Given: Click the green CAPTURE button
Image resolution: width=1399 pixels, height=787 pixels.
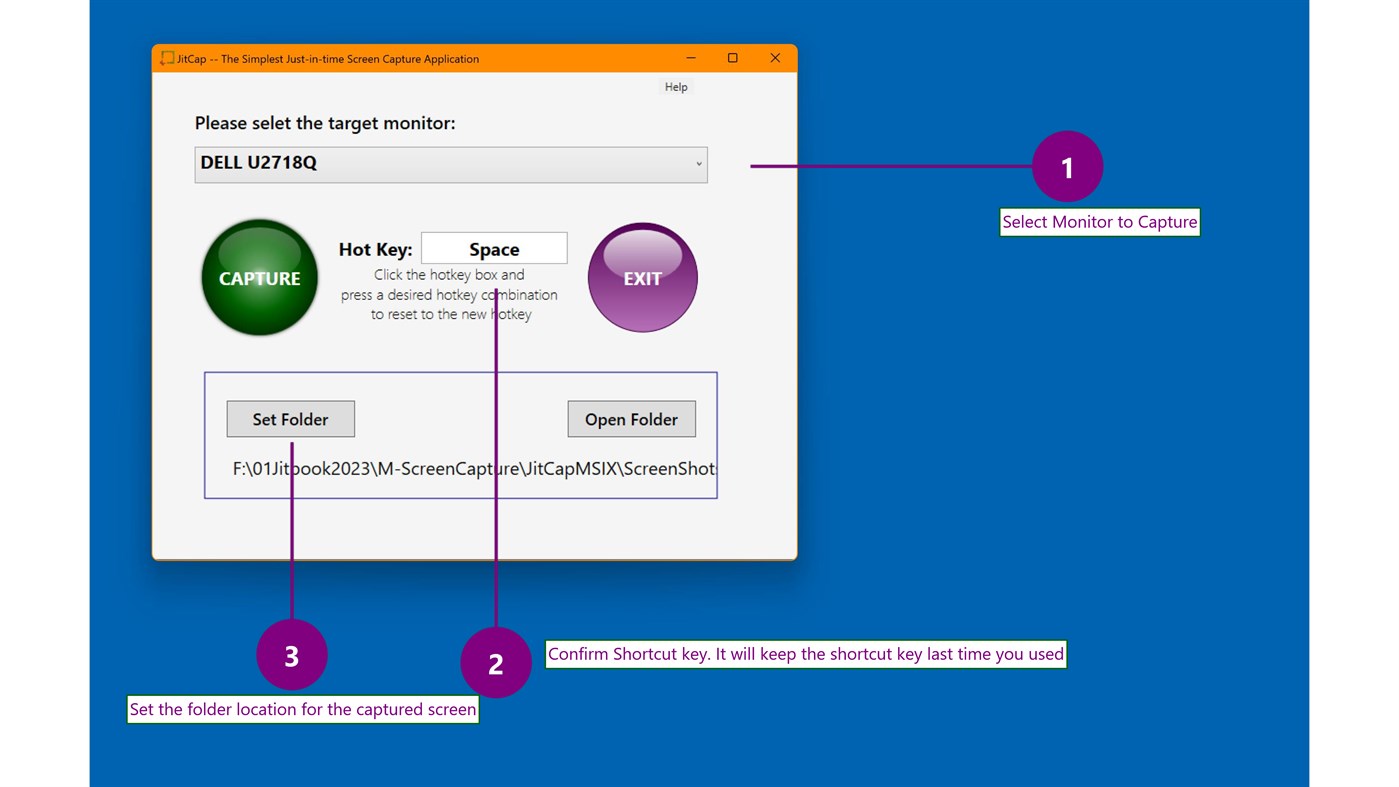Looking at the screenshot, I should pyautogui.click(x=260, y=278).
